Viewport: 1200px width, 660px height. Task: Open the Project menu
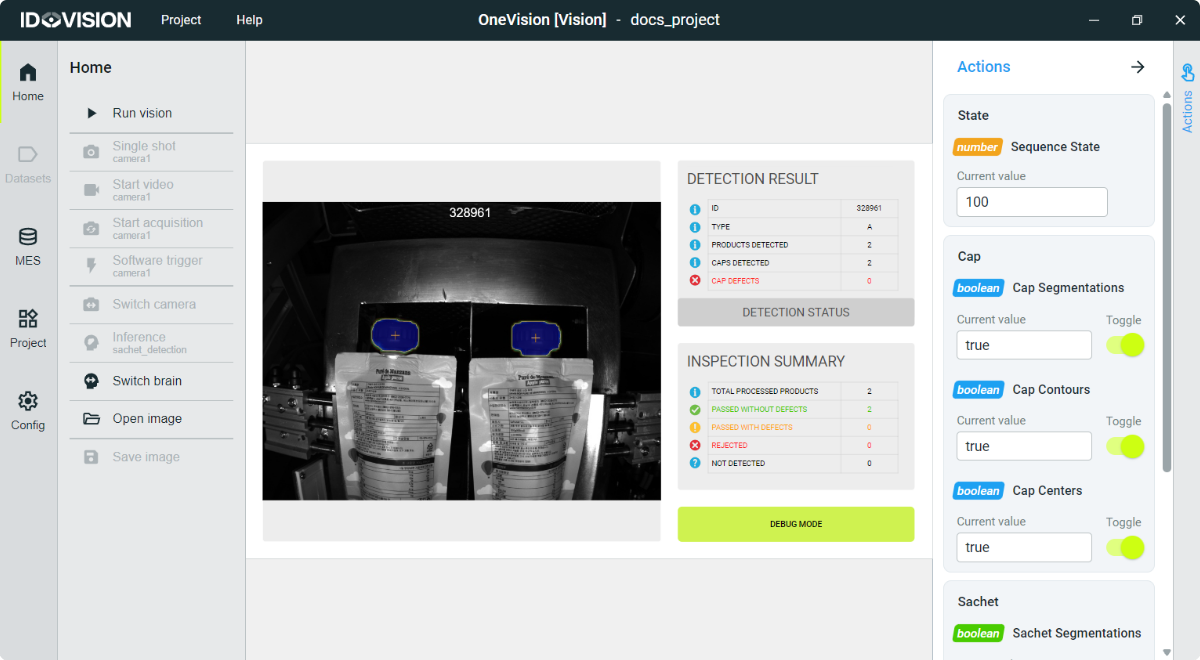181,20
